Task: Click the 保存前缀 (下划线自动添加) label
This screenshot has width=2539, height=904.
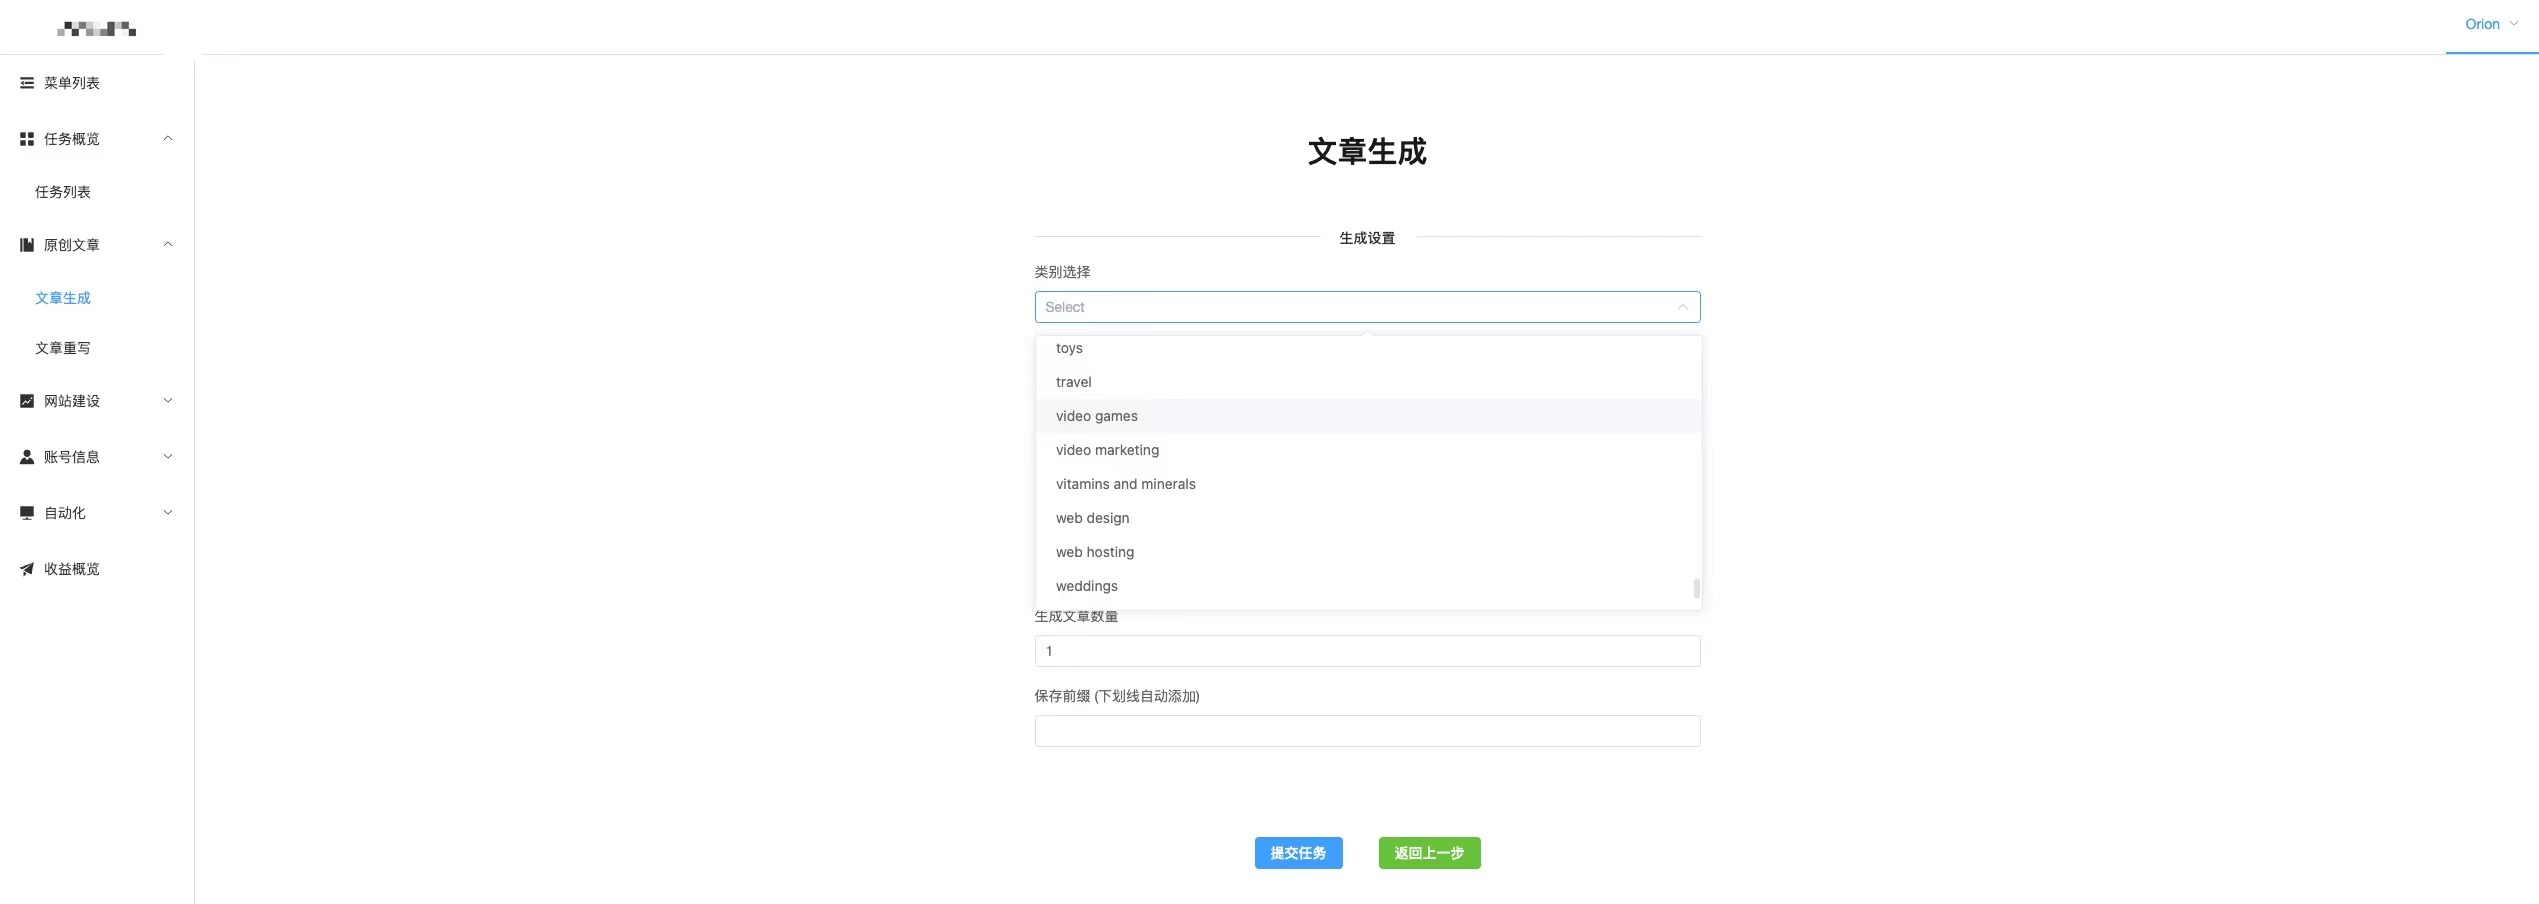Action: (1117, 696)
